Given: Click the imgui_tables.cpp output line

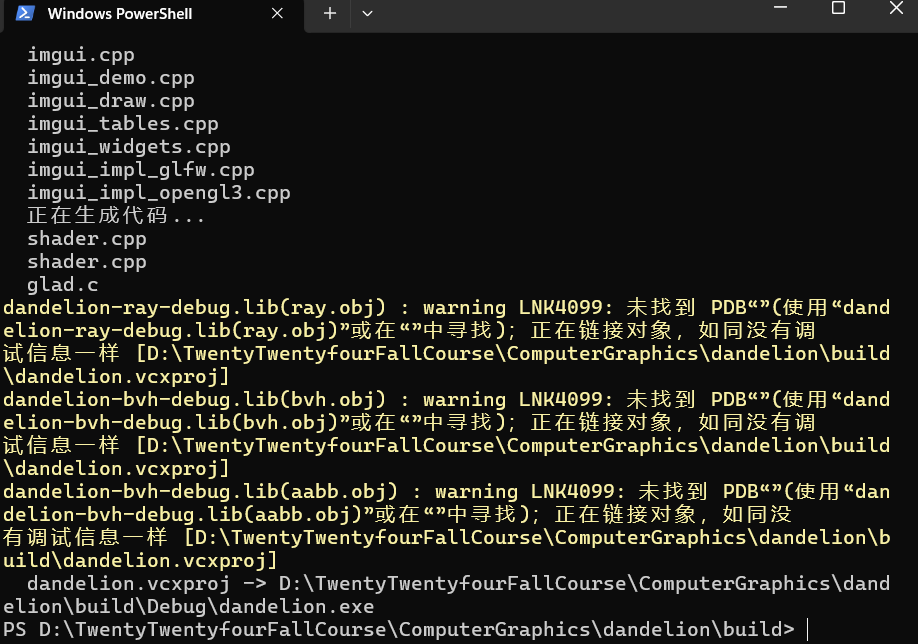Looking at the screenshot, I should (122, 123).
